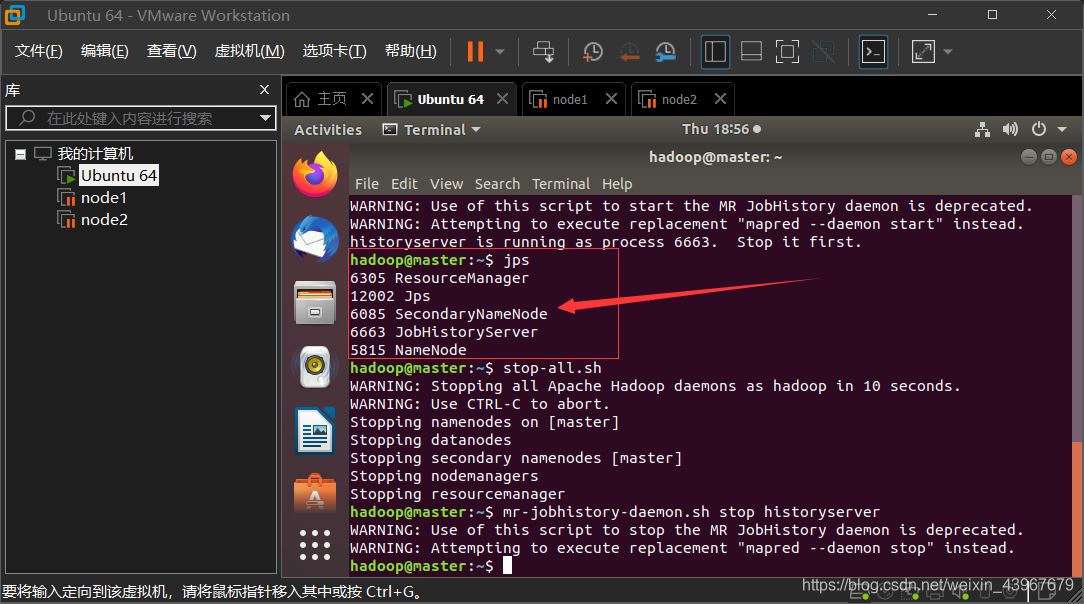Take a snapshot of the VM
Image resolution: width=1084 pixels, height=604 pixels.
[x=593, y=51]
